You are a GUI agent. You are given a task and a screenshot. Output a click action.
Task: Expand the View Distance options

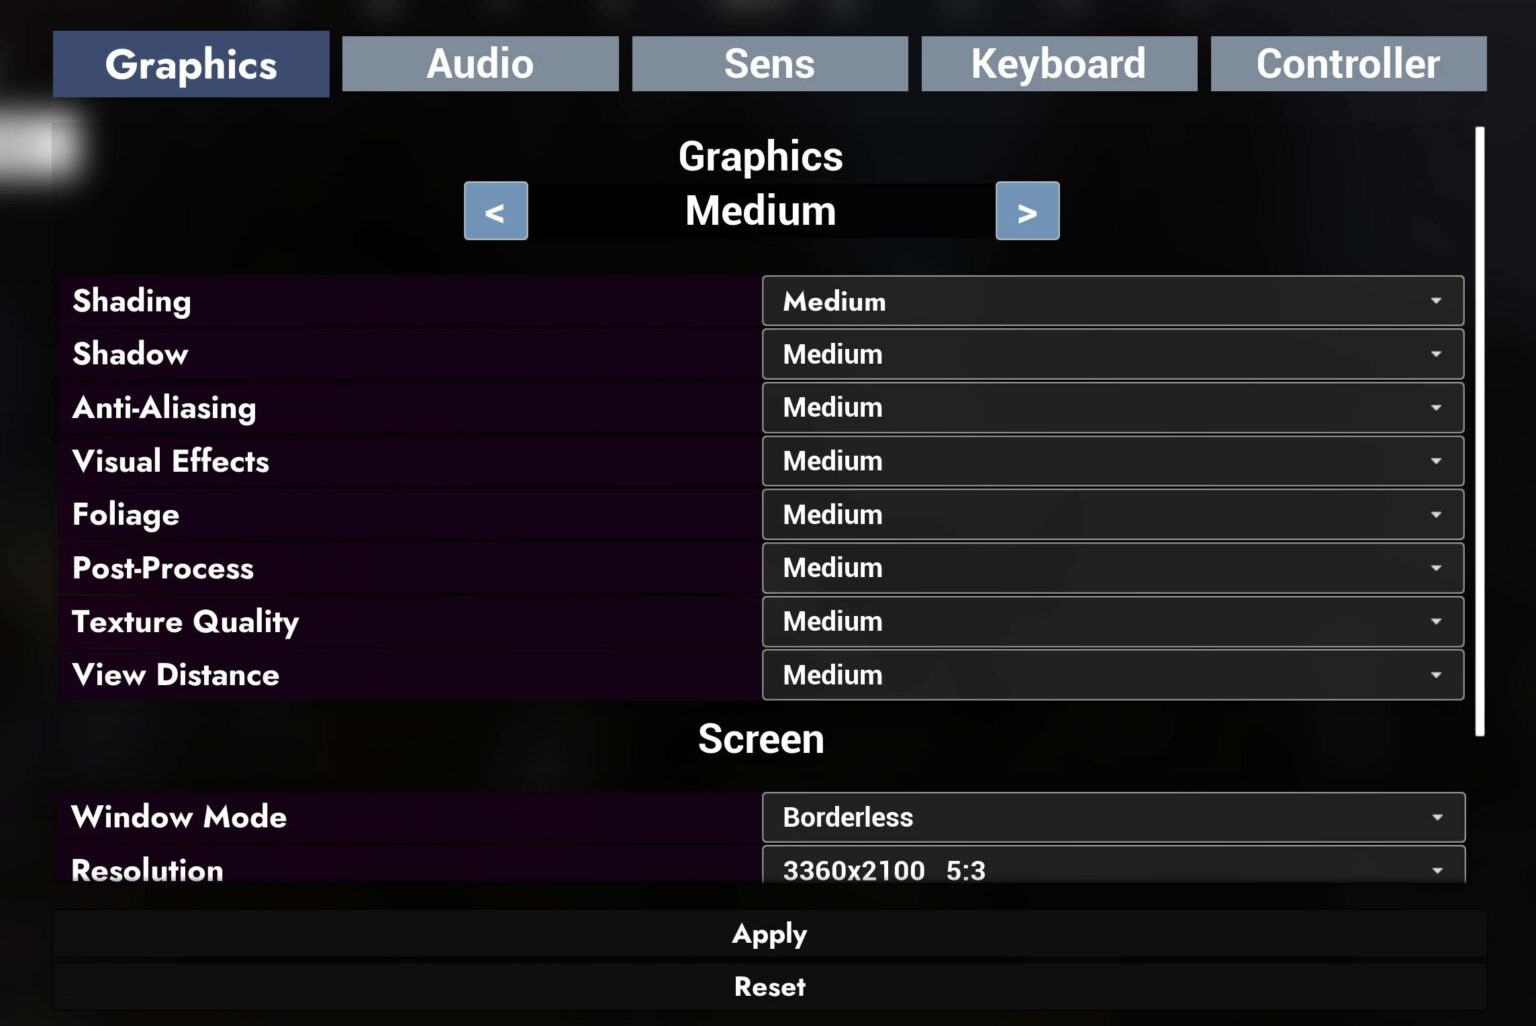[1112, 675]
